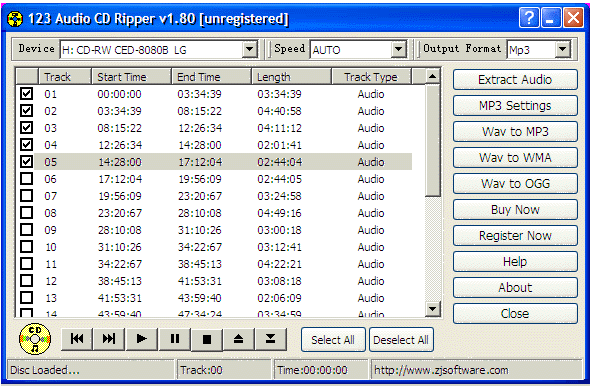Screen dimensions: 590x388
Task: Stop playback with the stop button
Action: click(207, 339)
